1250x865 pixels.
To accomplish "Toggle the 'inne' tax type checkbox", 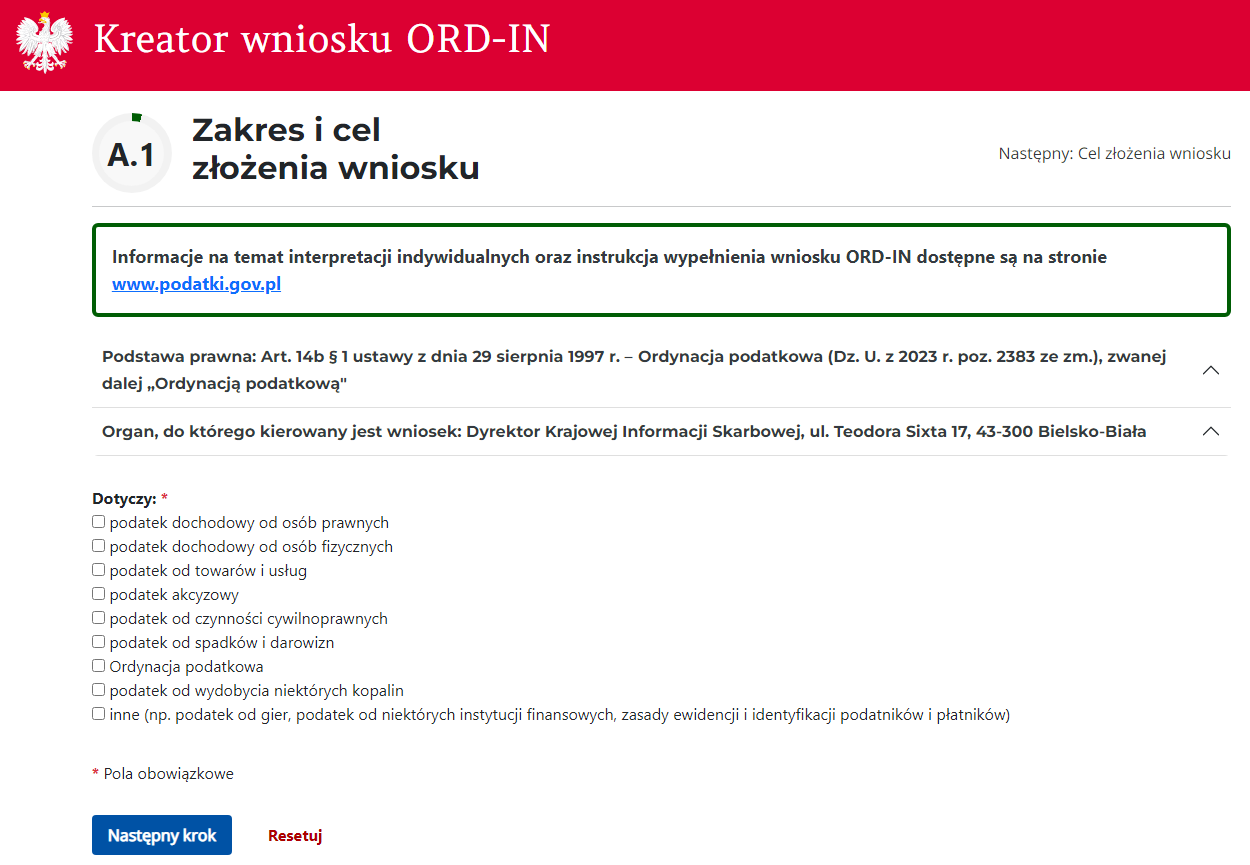I will (98, 714).
